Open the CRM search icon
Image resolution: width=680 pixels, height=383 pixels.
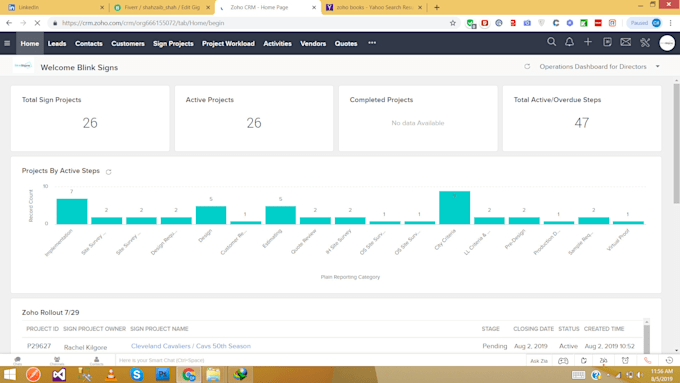click(x=551, y=42)
